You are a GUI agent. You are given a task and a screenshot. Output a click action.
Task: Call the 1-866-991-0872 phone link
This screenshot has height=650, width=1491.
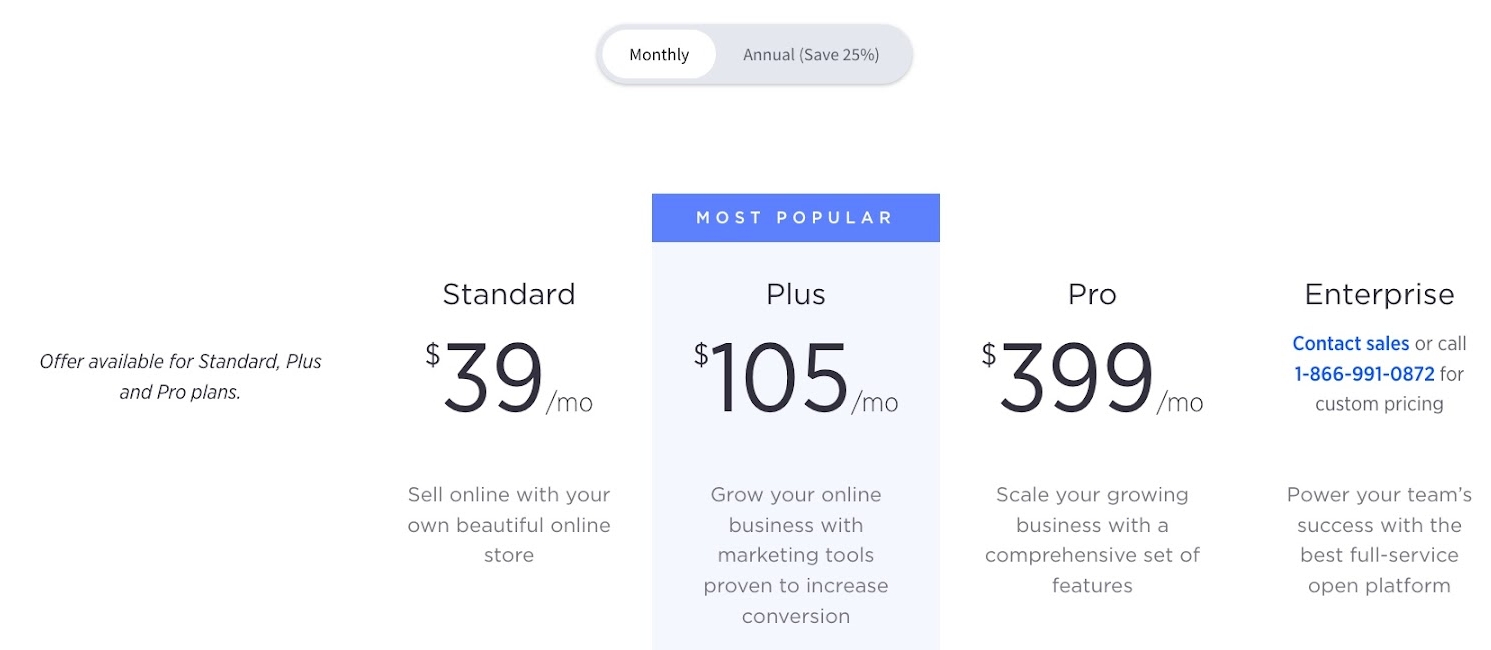click(x=1364, y=374)
